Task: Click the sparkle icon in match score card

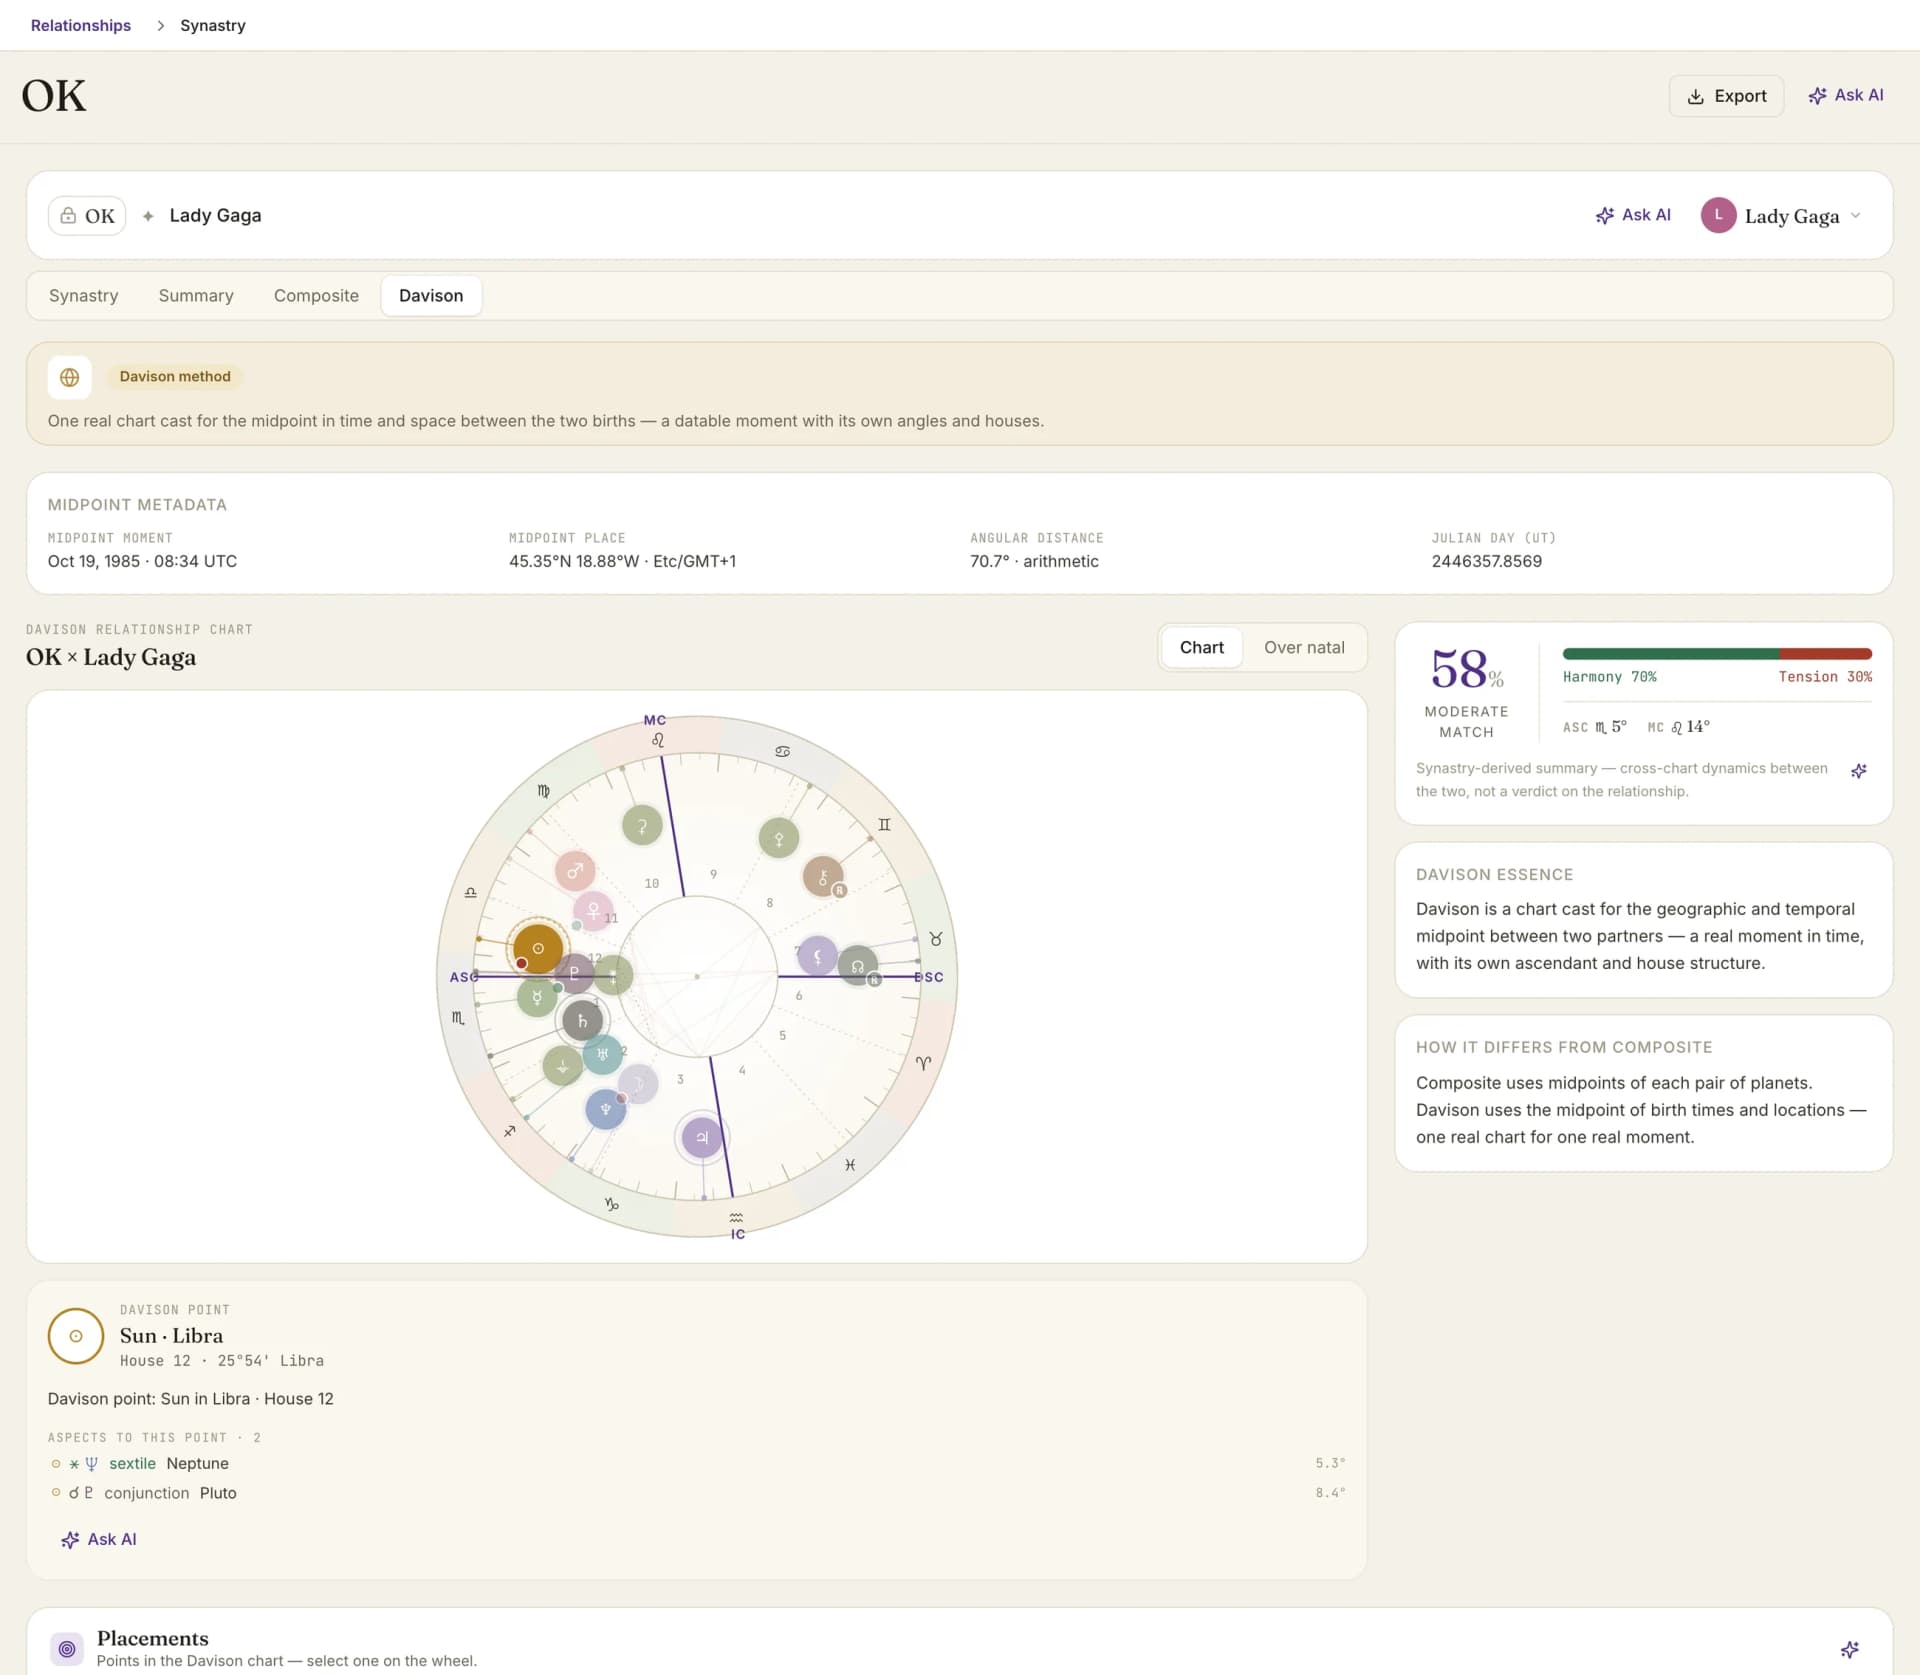Action: (1859, 771)
